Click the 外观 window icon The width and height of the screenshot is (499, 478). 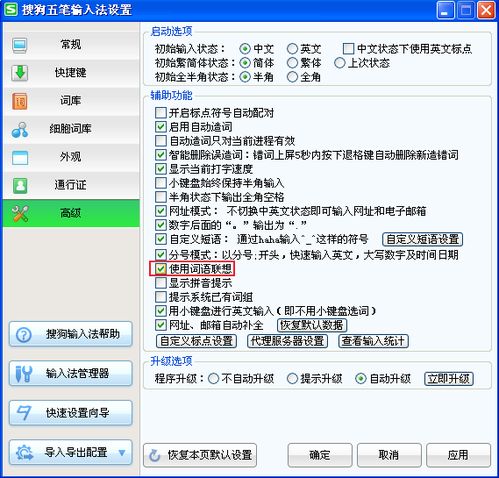coord(20,157)
